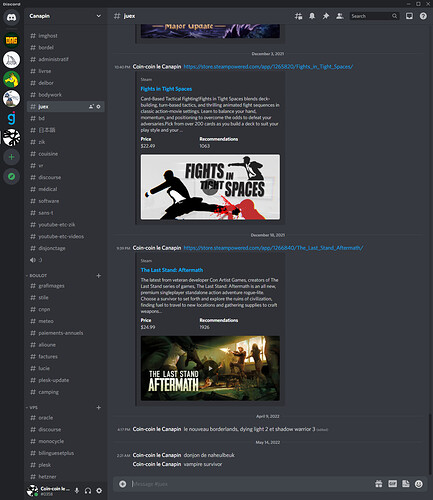Open user avatar in bottom panel
The image size is (433, 500).
[32, 490]
